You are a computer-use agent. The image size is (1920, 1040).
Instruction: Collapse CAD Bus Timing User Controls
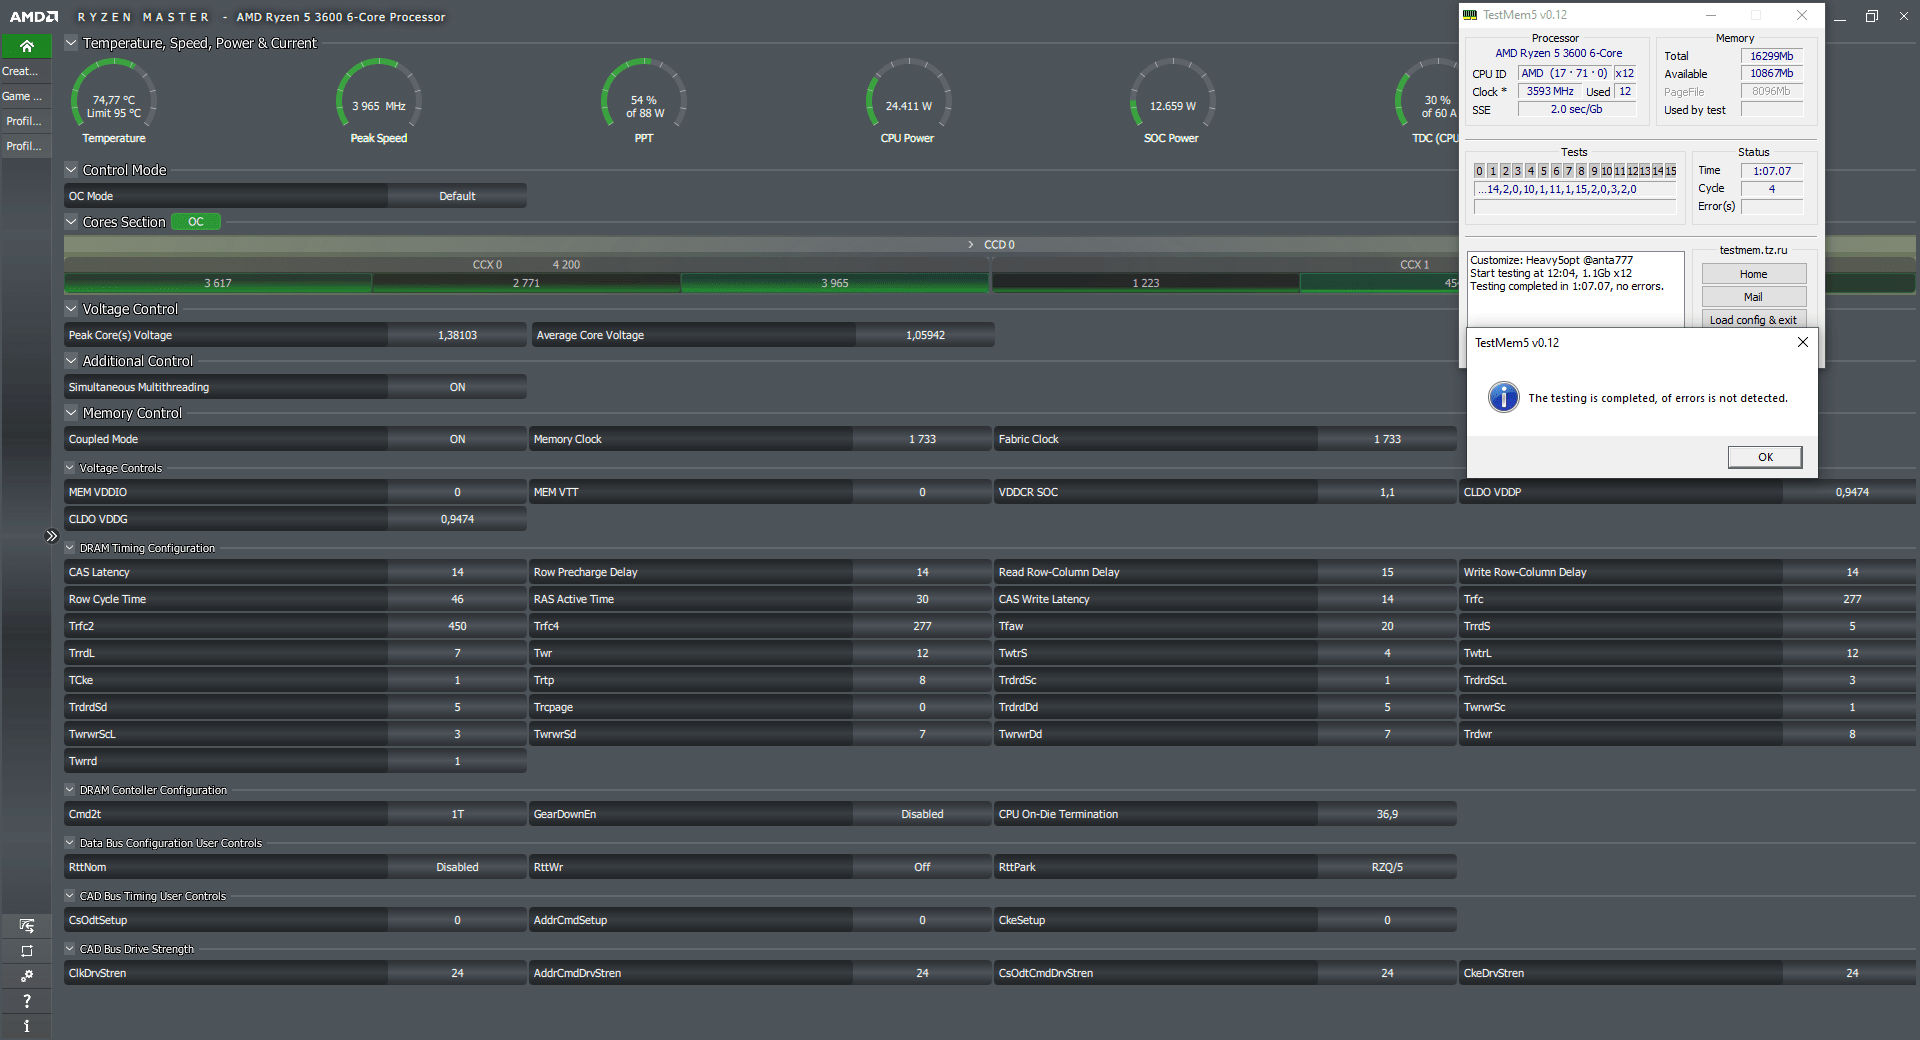coord(70,896)
